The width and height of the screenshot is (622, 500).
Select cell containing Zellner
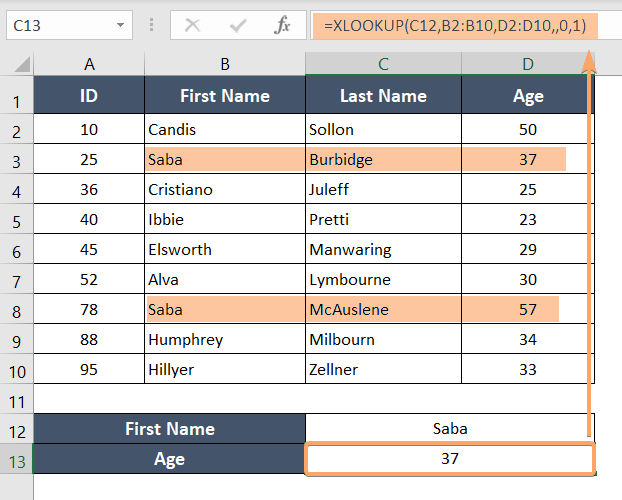pyautogui.click(x=383, y=369)
